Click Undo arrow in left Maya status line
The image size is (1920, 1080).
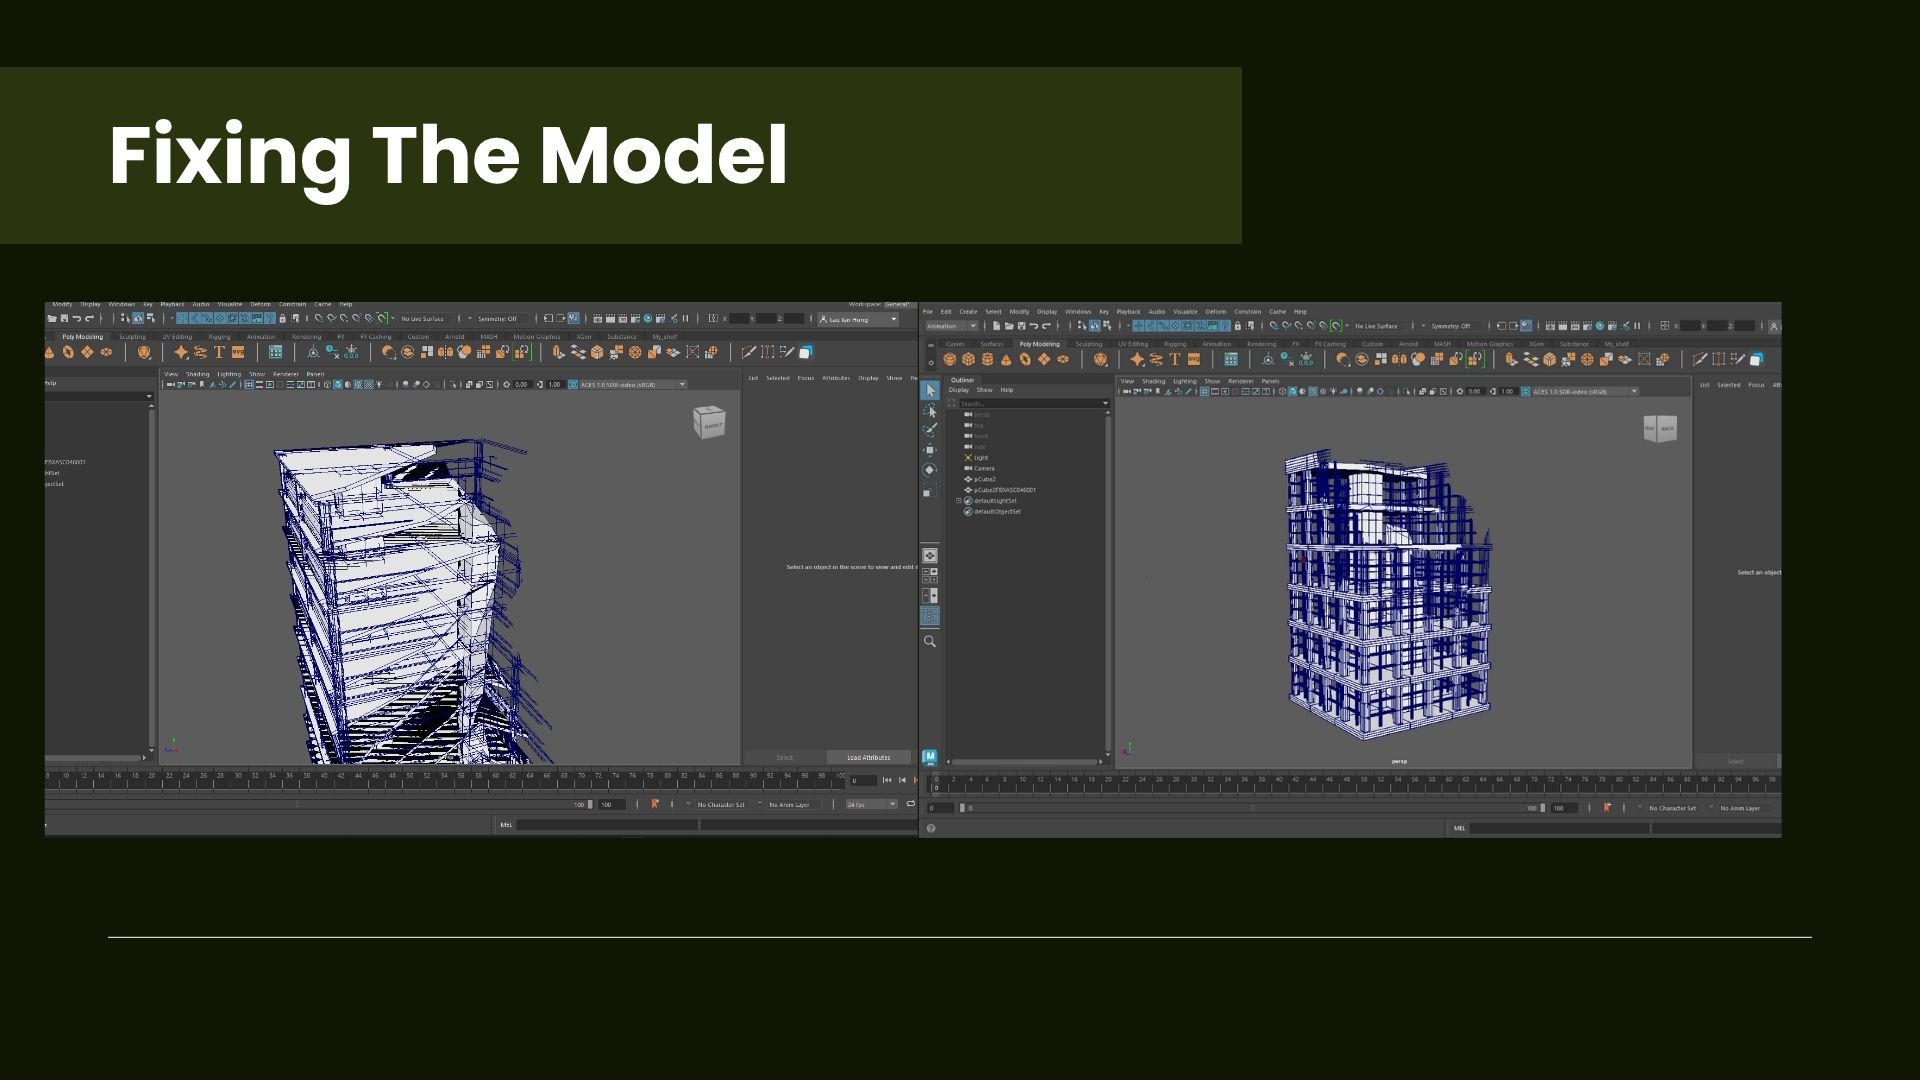pyautogui.click(x=77, y=319)
